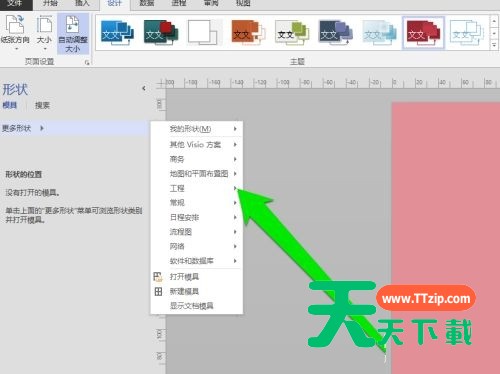Expand 其他 Visio 方案 submenu
This screenshot has width=500, height=374.
(x=197, y=144)
